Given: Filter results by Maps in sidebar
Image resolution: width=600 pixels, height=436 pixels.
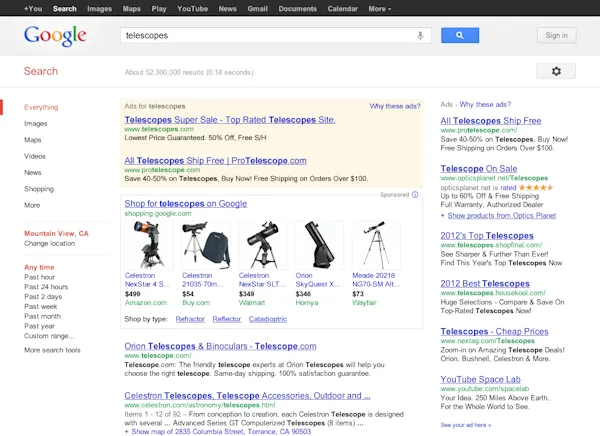Looking at the screenshot, I should (x=33, y=140).
